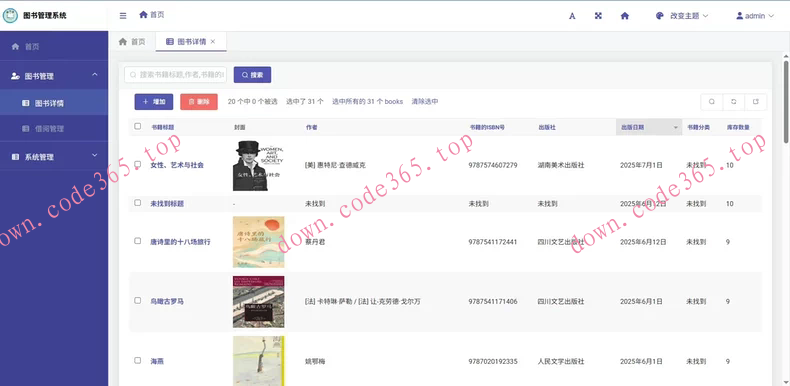
Task: Click the 书籍标题 column header
Action: [162, 127]
